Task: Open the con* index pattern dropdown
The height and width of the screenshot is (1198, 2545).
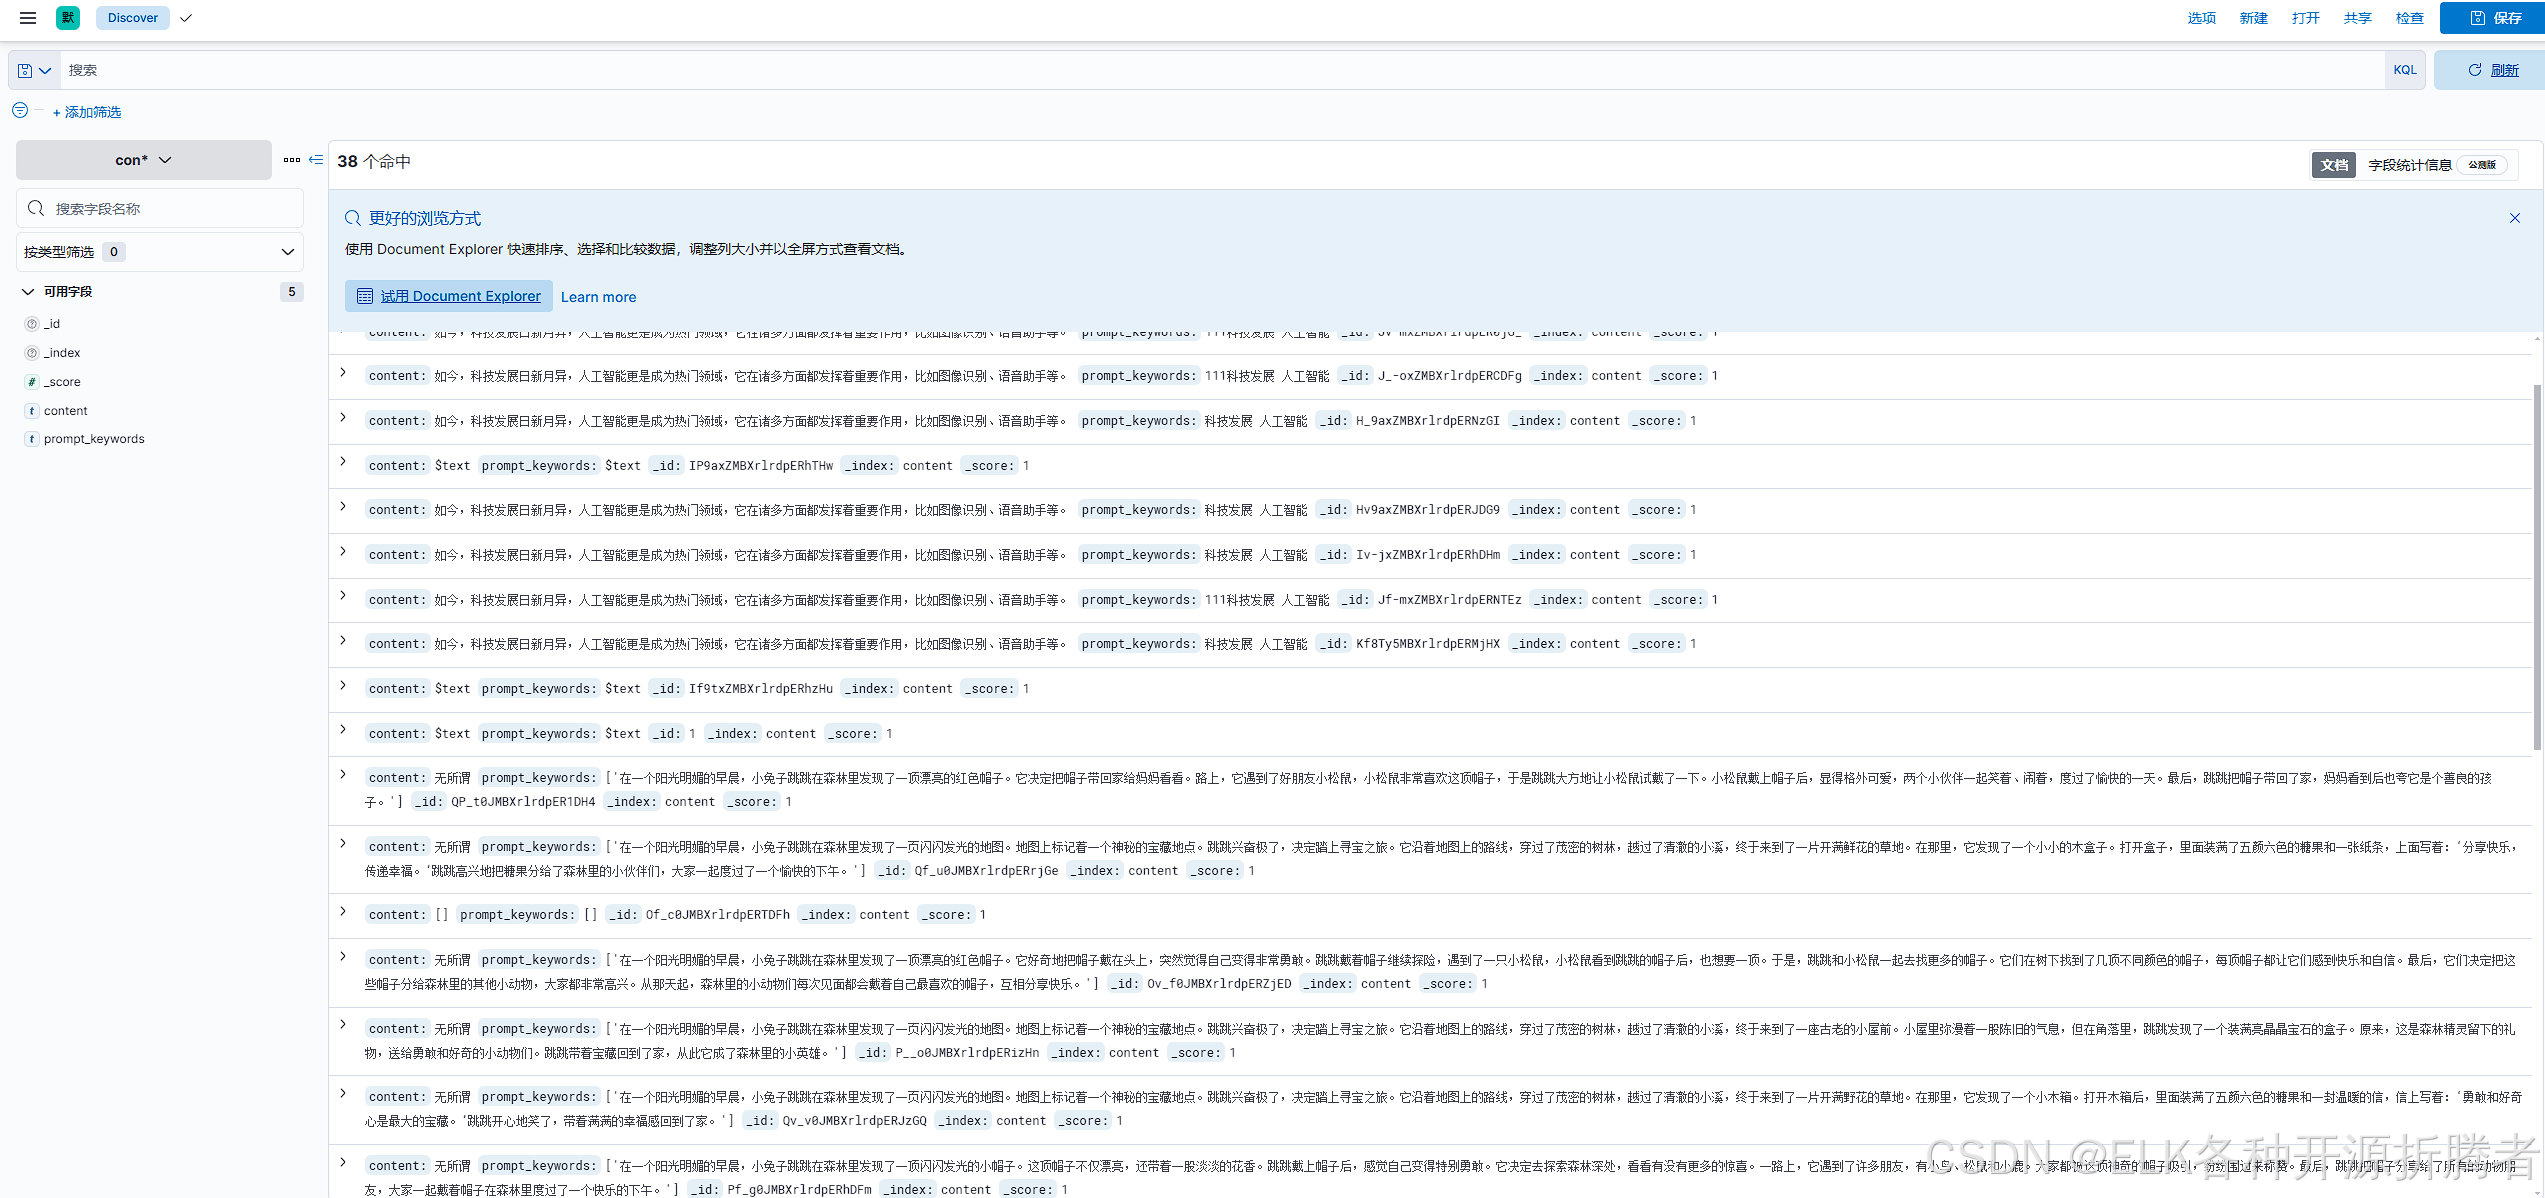Action: click(x=143, y=160)
